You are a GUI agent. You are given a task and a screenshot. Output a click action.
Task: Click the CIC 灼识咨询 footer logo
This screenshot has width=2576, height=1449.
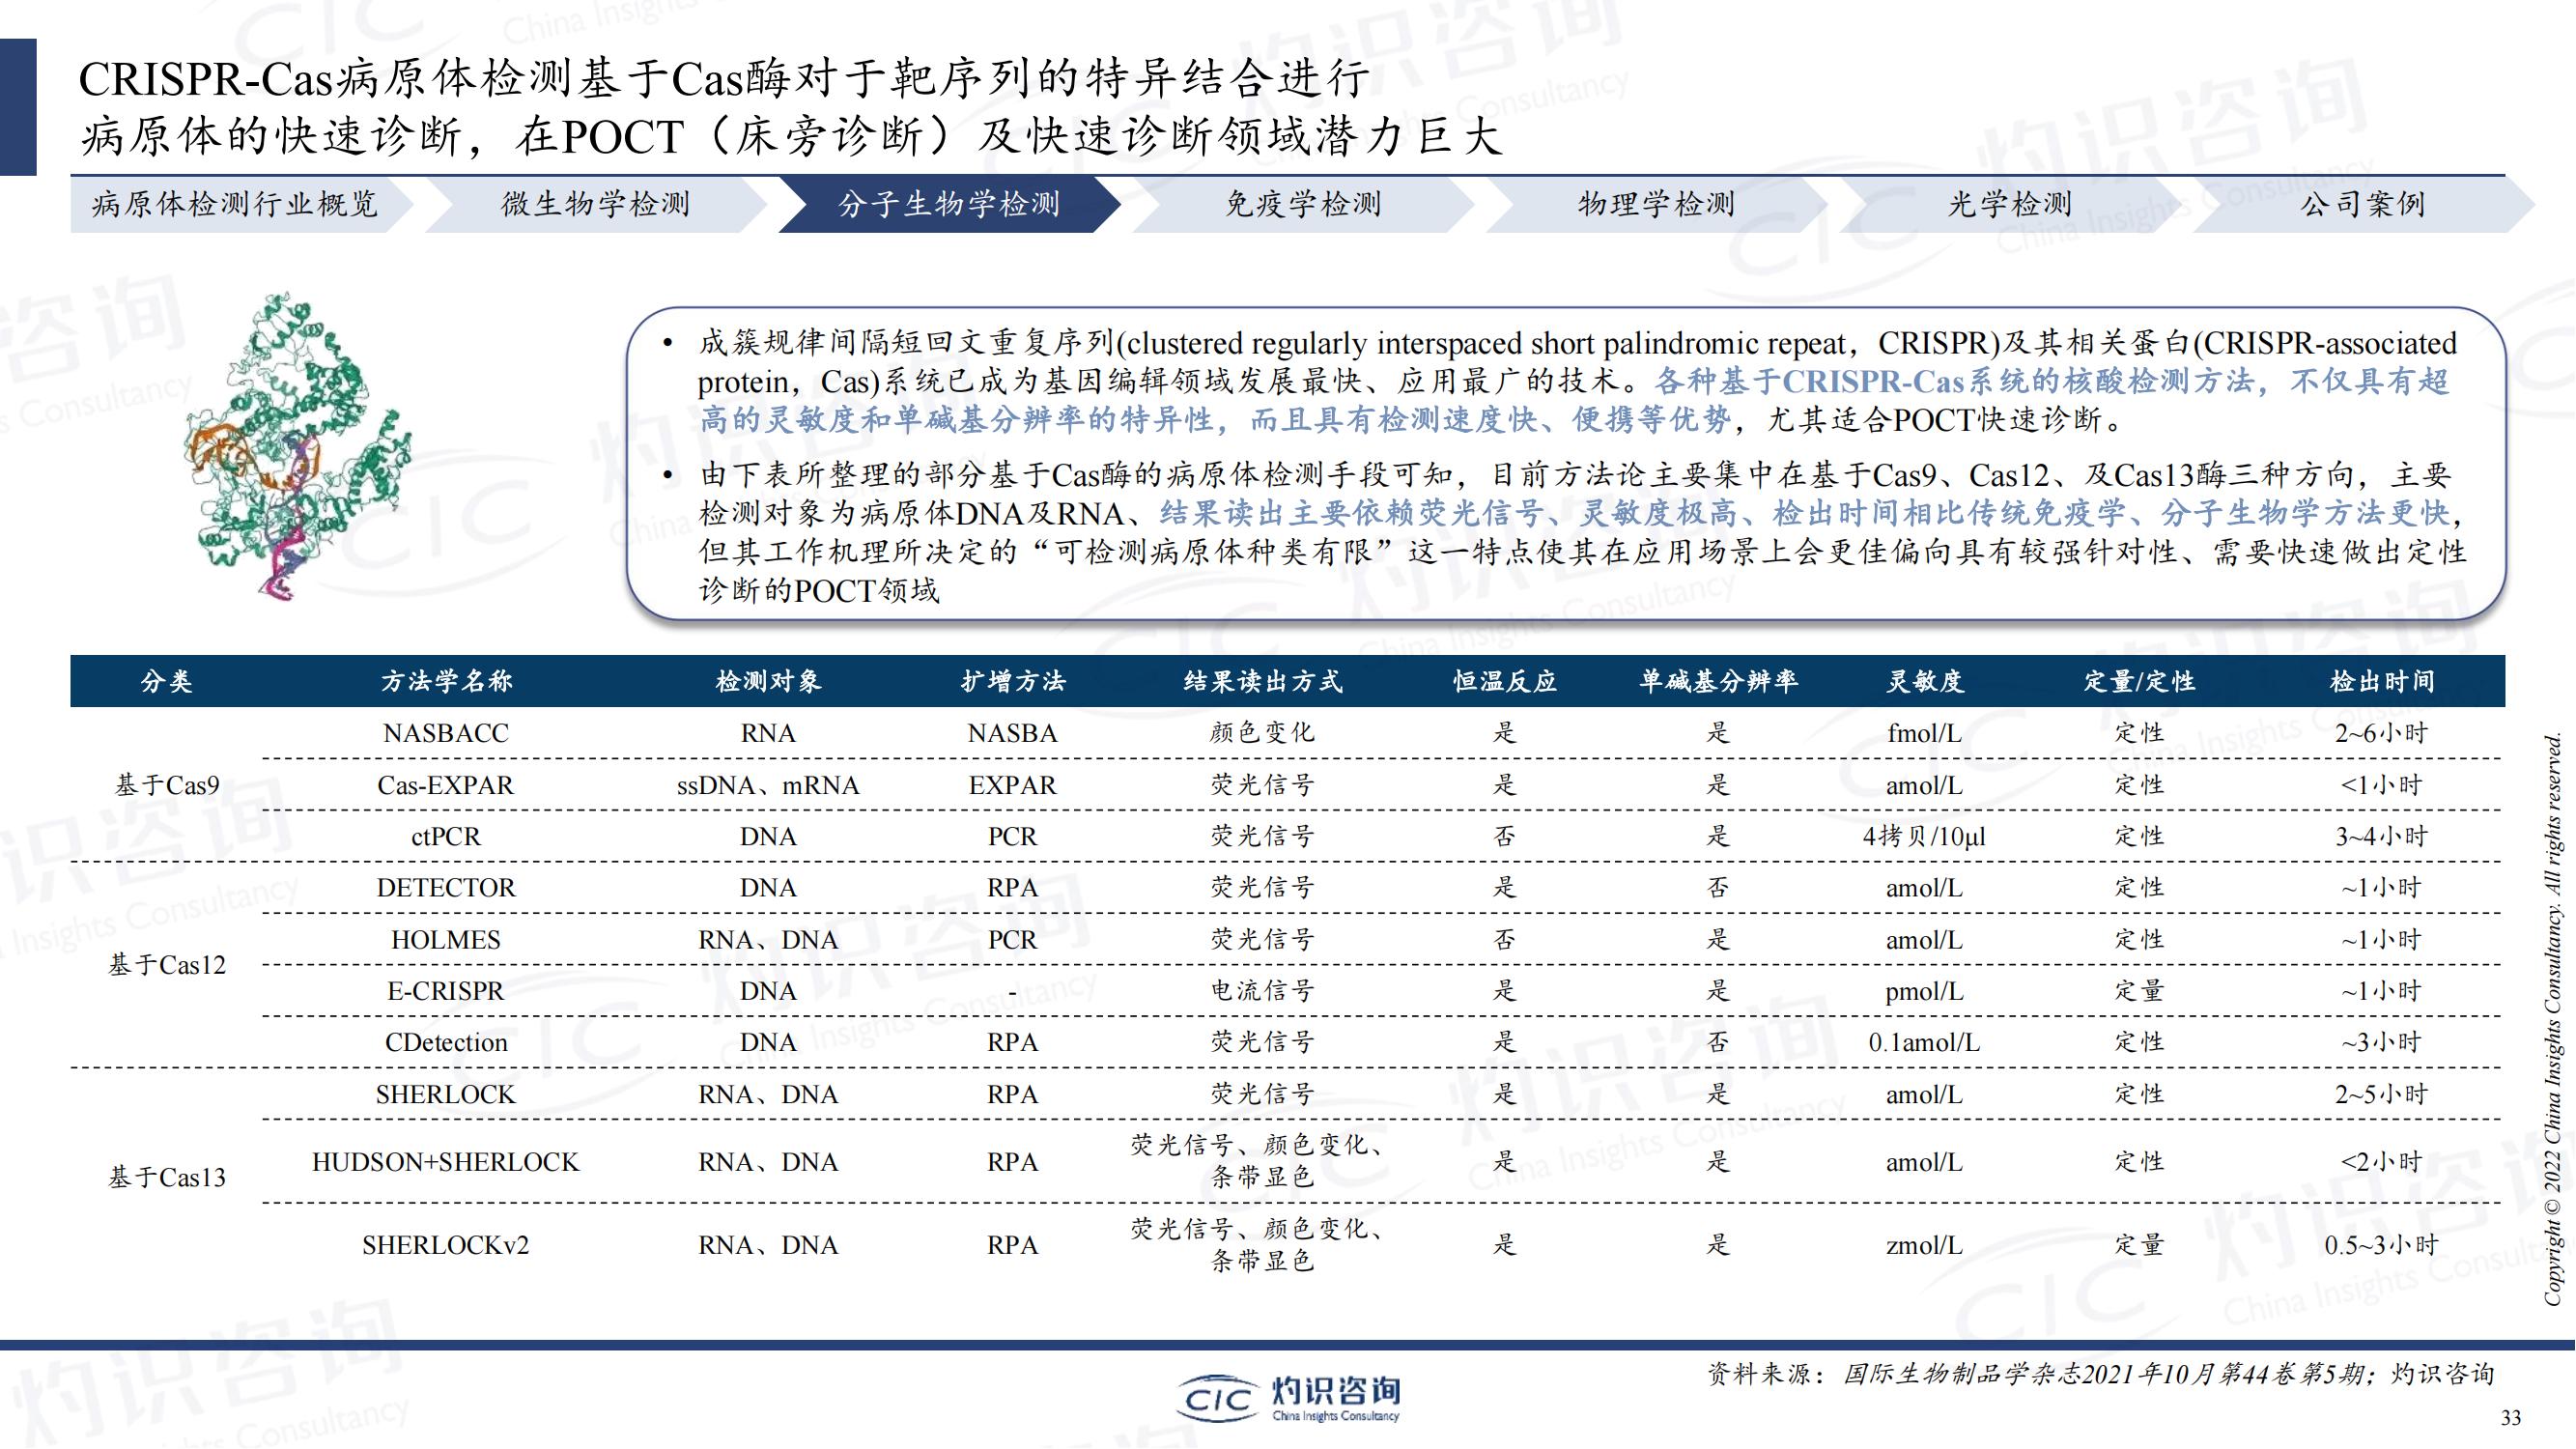pos(1289,1398)
